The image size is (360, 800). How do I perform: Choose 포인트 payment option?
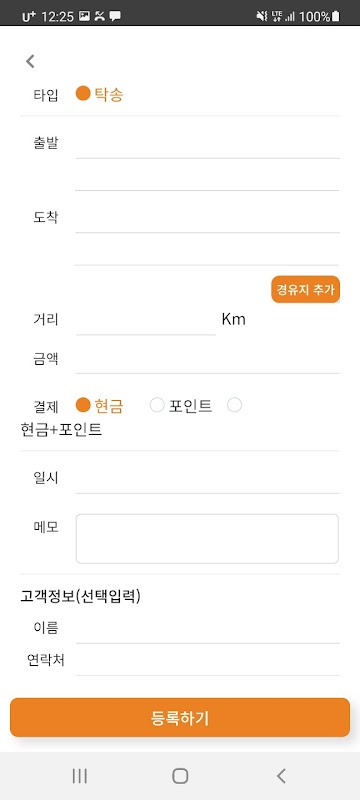pos(157,405)
